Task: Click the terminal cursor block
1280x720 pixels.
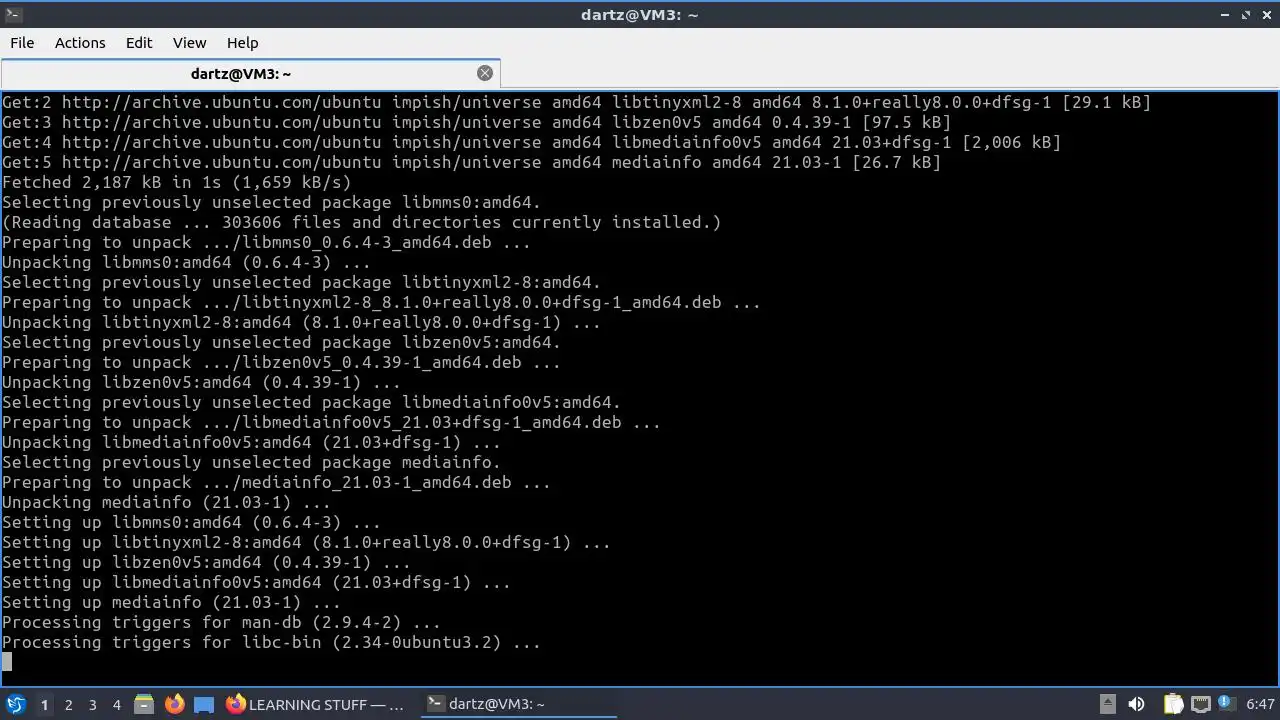Action: pyautogui.click(x=7, y=662)
